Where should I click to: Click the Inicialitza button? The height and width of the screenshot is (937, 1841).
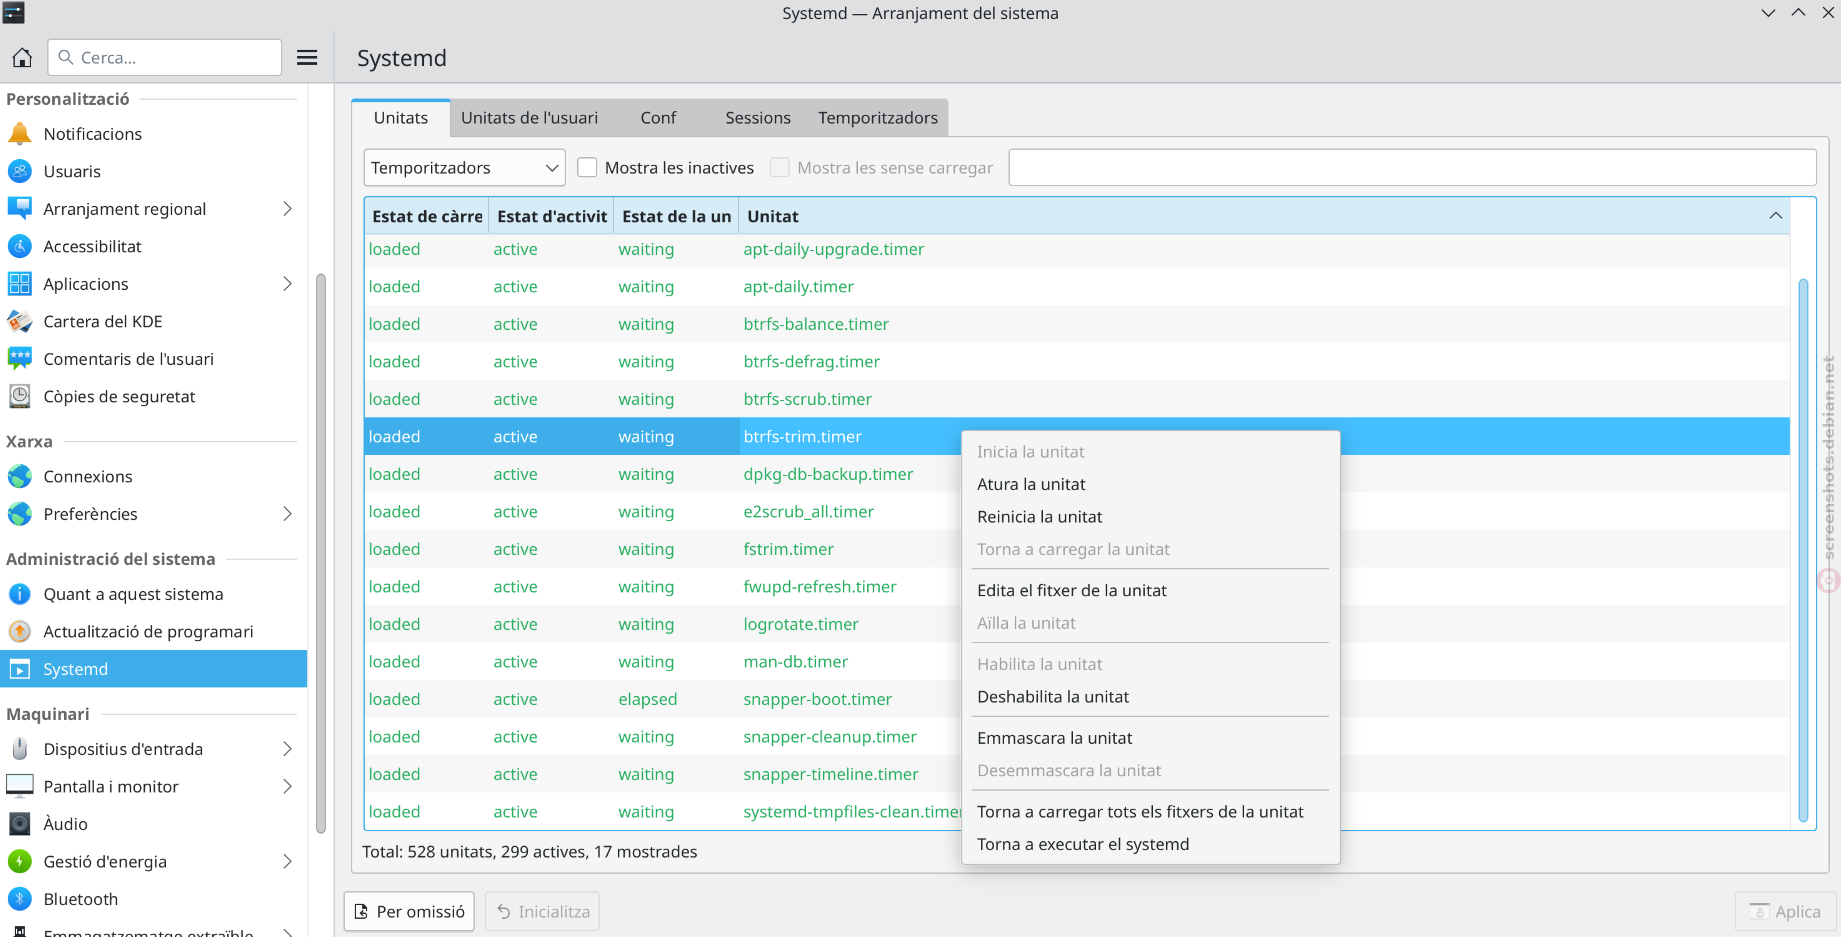[x=543, y=911]
